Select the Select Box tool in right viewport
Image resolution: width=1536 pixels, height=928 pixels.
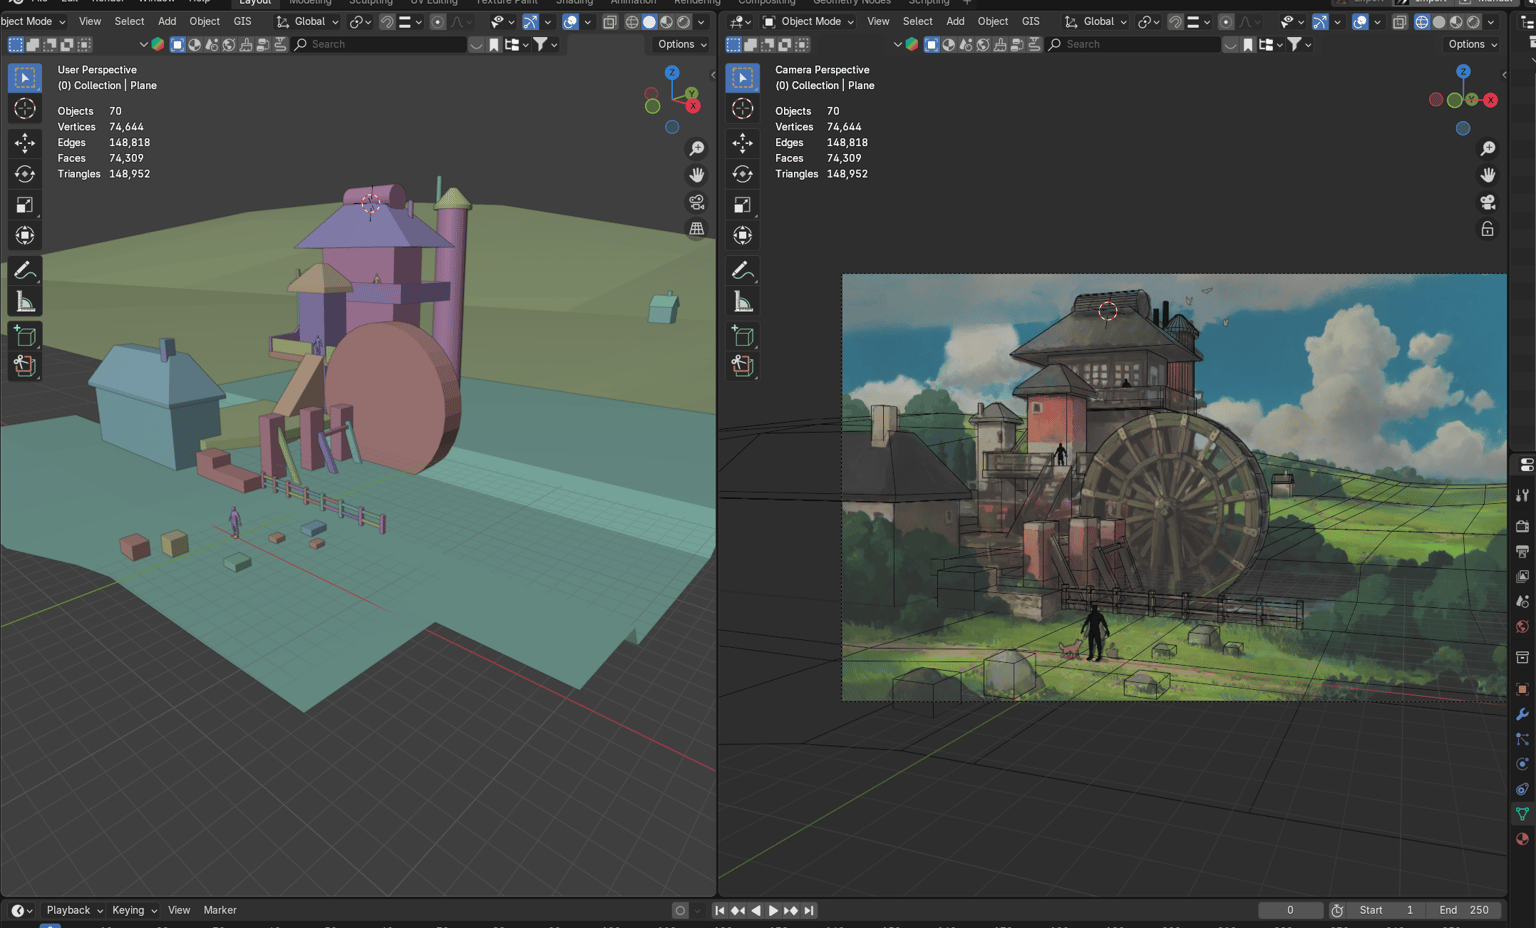742,77
